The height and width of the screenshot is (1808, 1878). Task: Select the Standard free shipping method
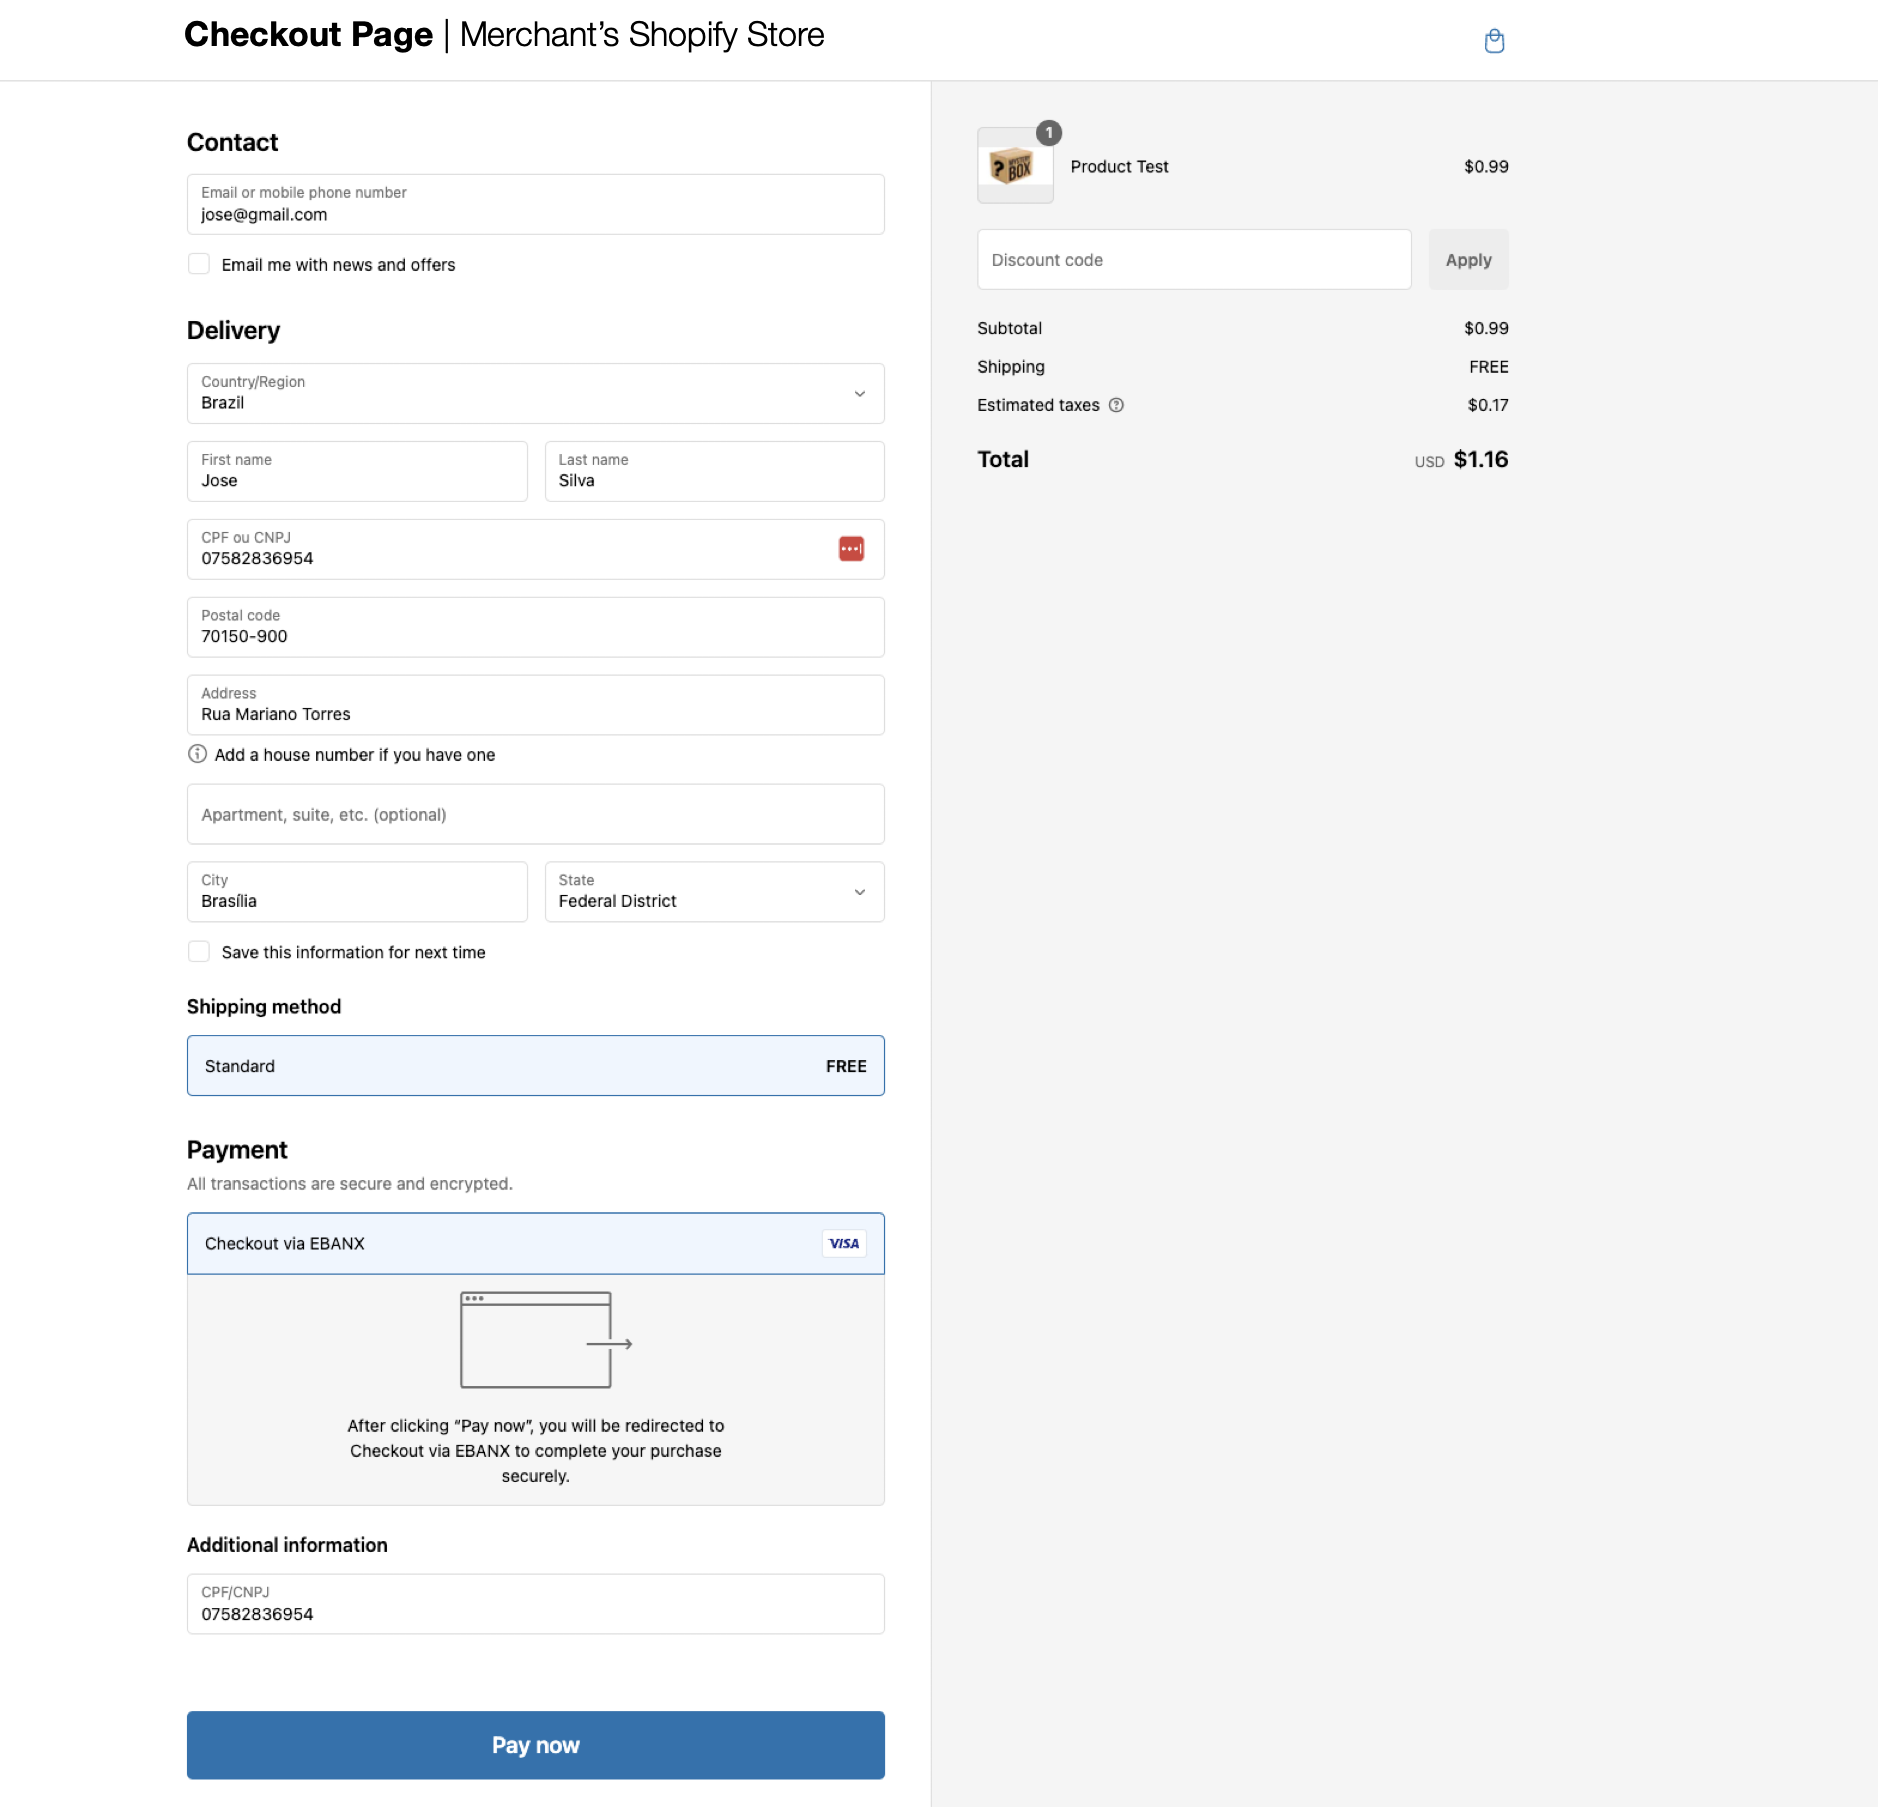(x=536, y=1065)
